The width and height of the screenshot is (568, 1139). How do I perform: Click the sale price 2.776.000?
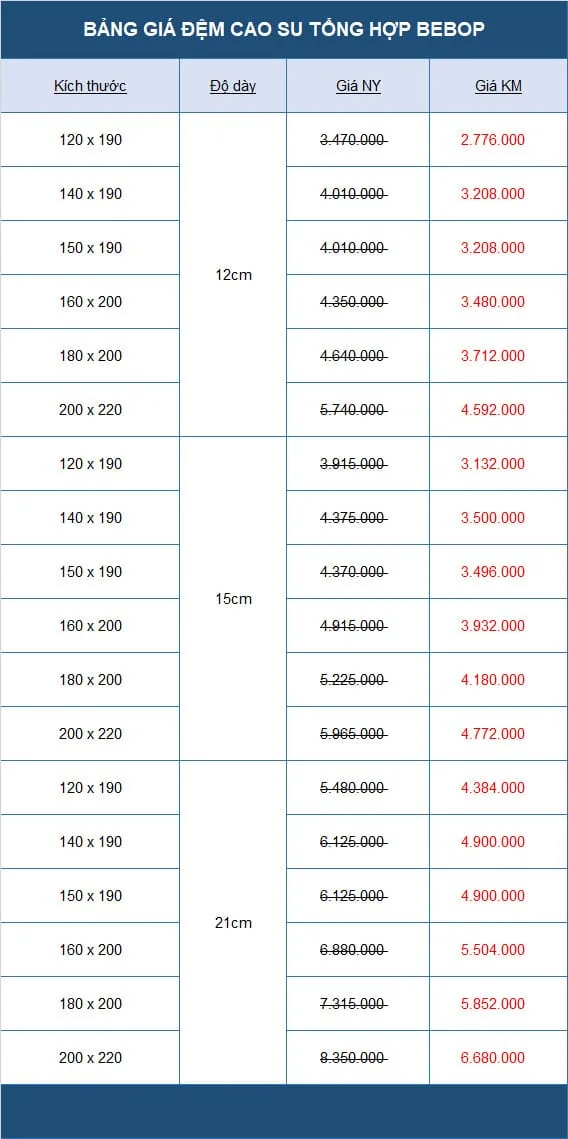(x=492, y=139)
